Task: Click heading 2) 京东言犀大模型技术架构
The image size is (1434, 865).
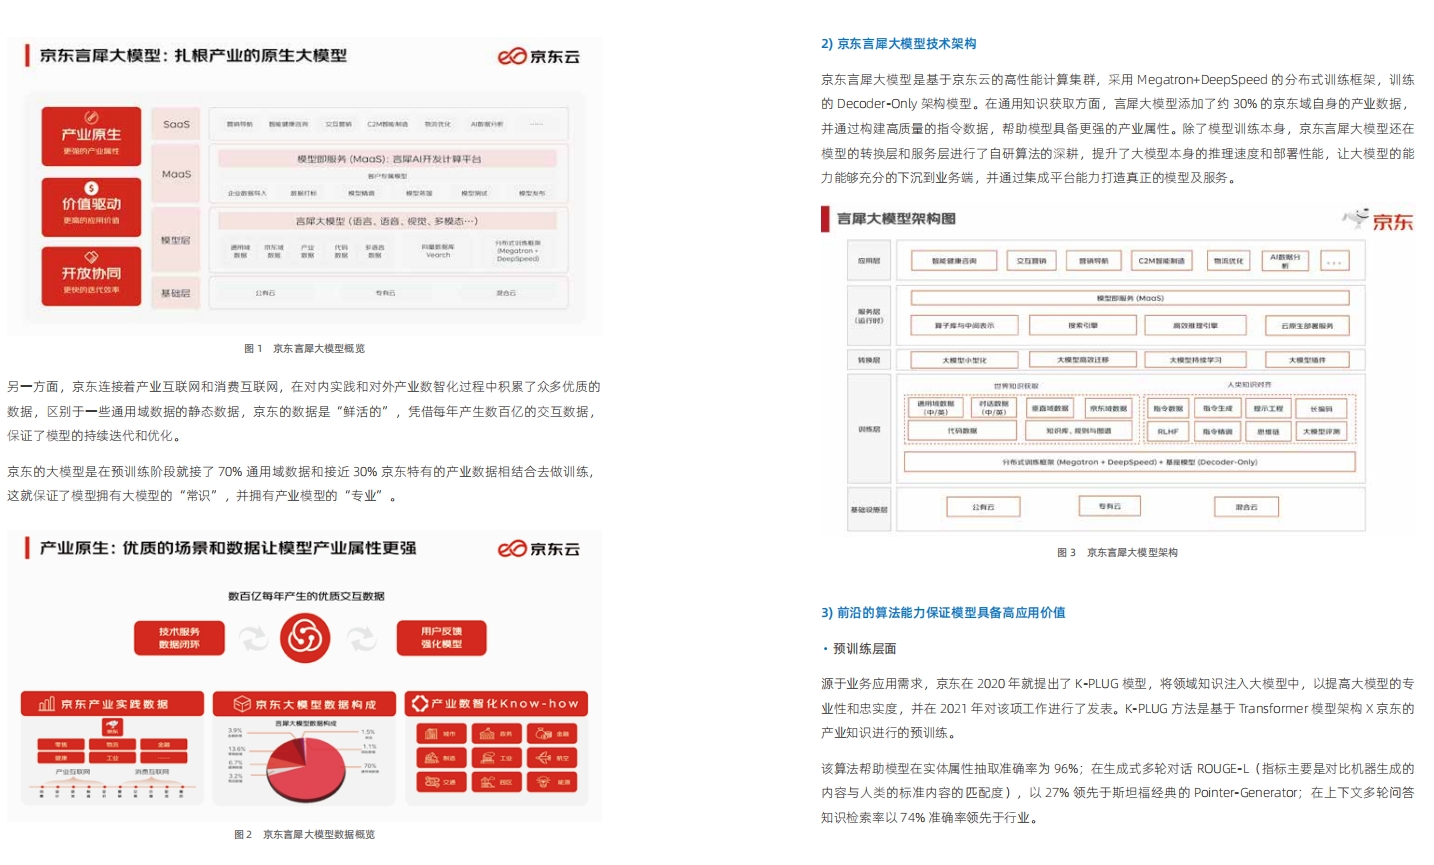Action: pyautogui.click(x=898, y=44)
